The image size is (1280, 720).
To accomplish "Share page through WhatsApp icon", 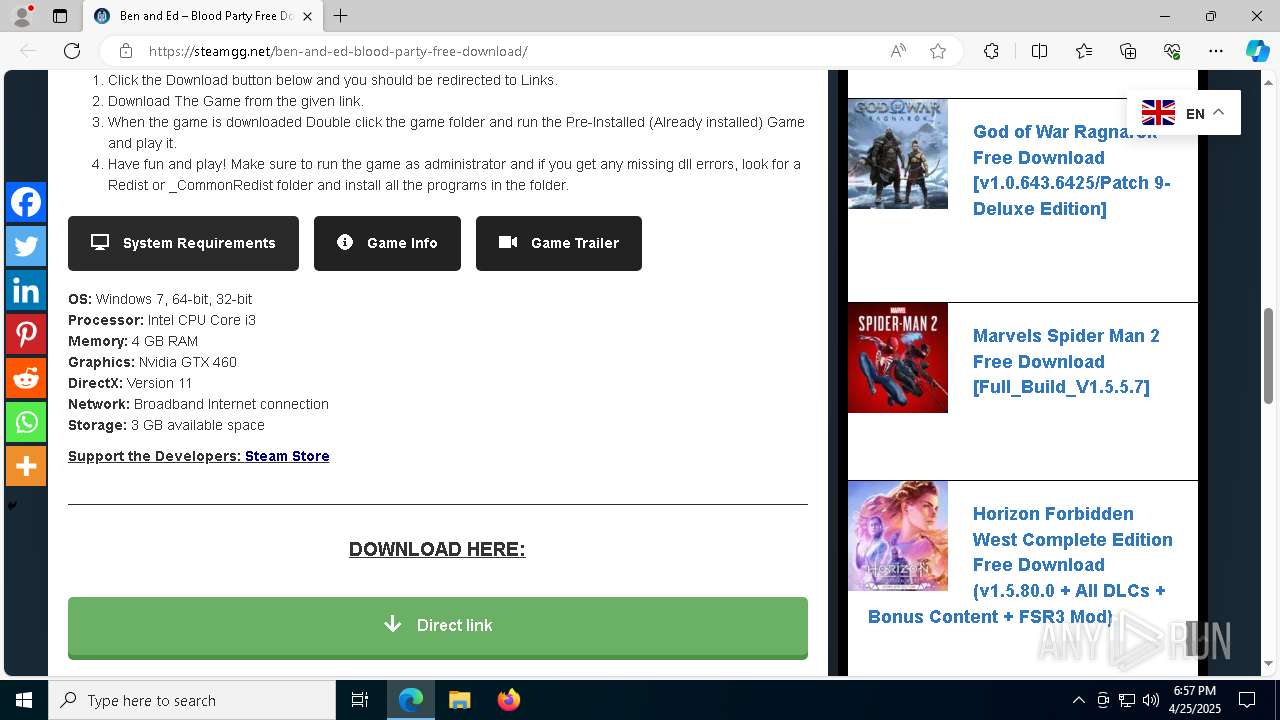I will 26,422.
